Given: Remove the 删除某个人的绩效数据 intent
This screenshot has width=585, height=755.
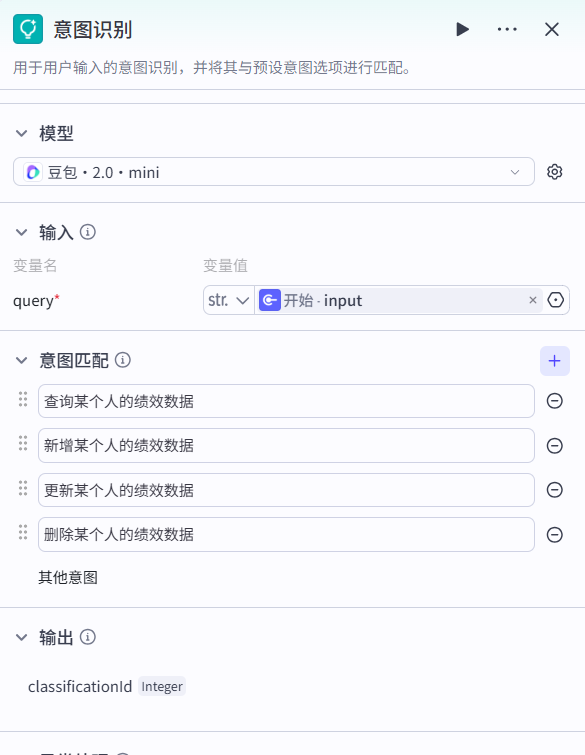Looking at the screenshot, I should tap(555, 534).
